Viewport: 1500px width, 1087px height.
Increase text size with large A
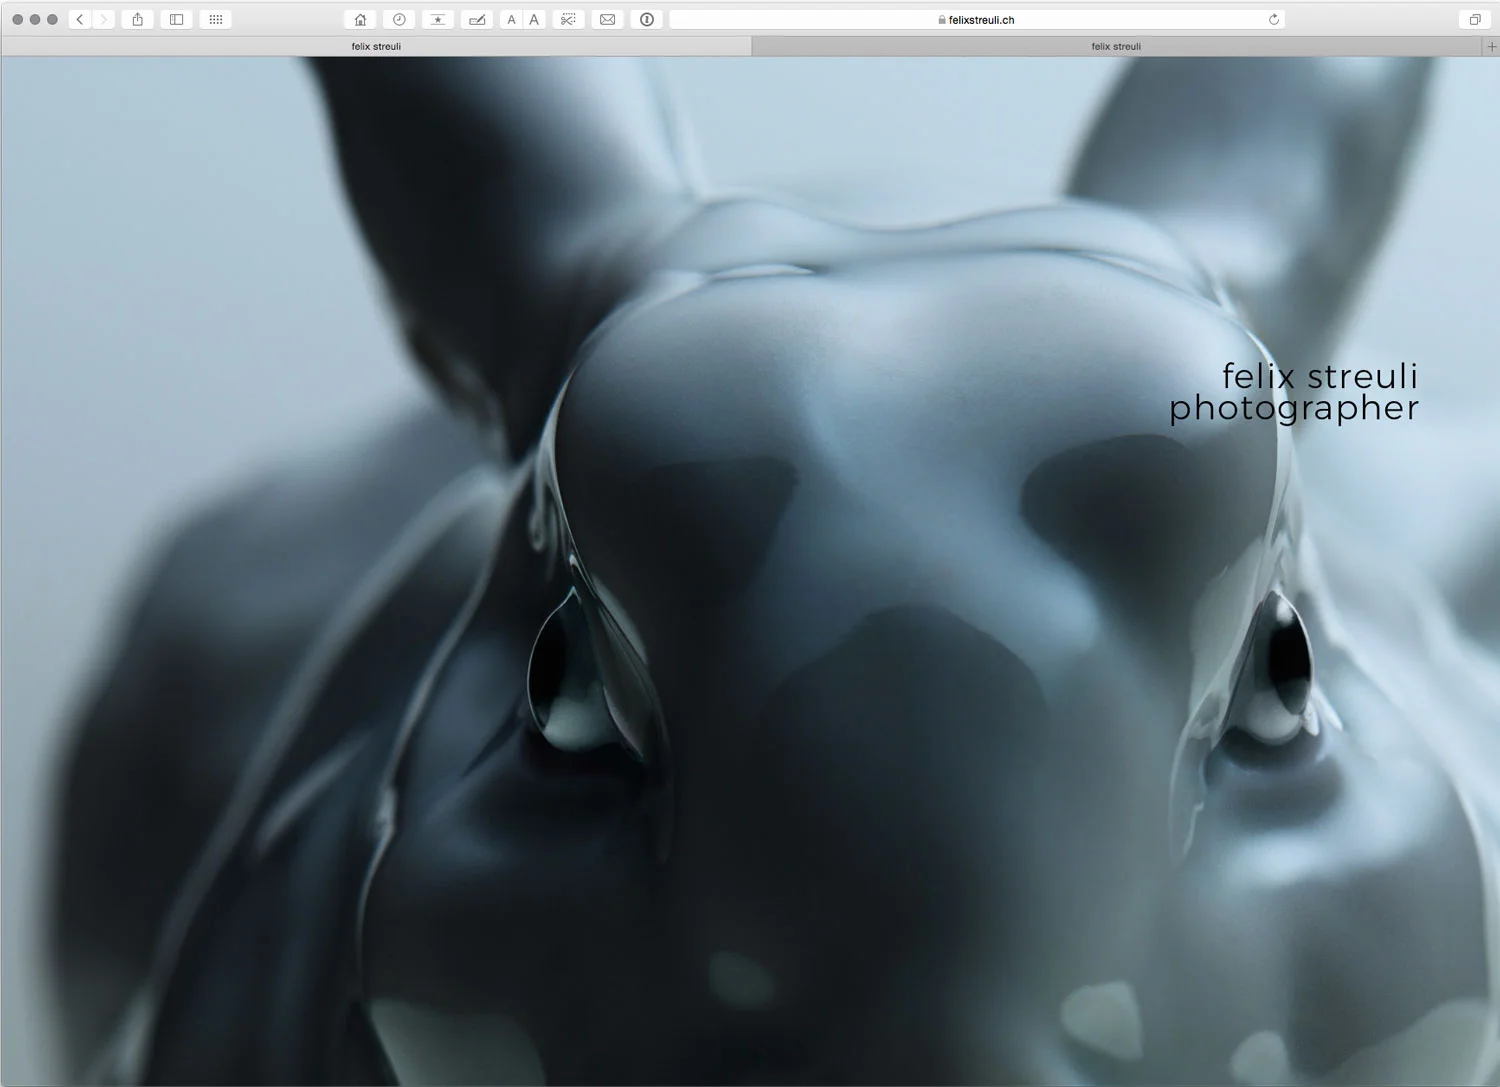click(534, 19)
